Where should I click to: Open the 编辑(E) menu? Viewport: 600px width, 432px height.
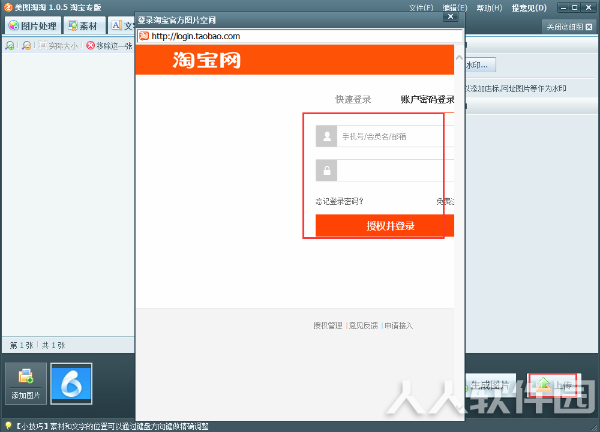(x=455, y=8)
